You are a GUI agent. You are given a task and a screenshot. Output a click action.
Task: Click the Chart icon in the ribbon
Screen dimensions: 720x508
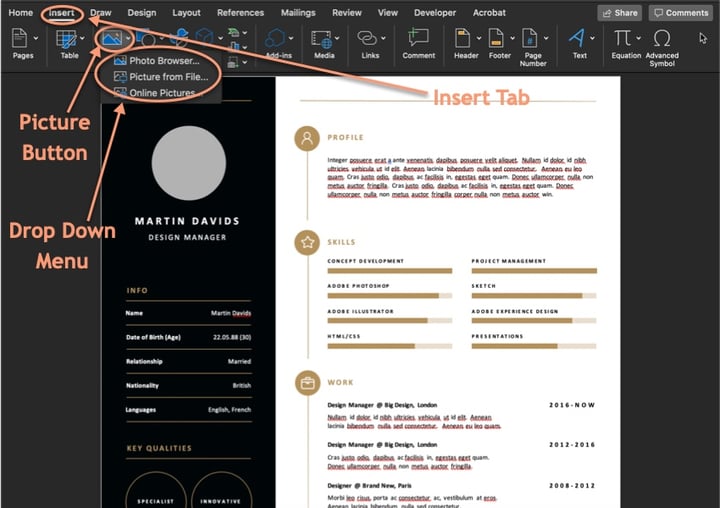point(234,46)
